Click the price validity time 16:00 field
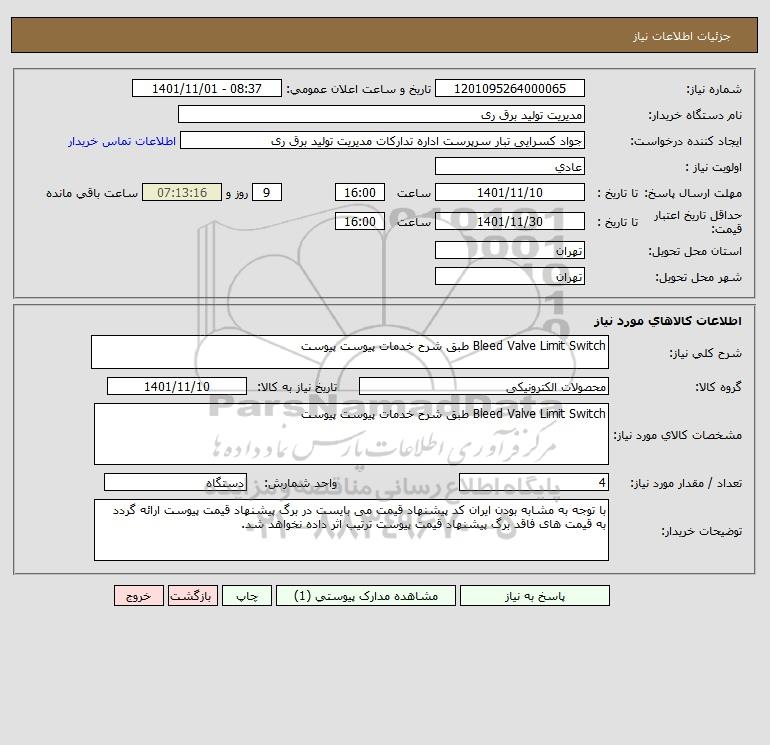This screenshot has width=770, height=745. (360, 221)
